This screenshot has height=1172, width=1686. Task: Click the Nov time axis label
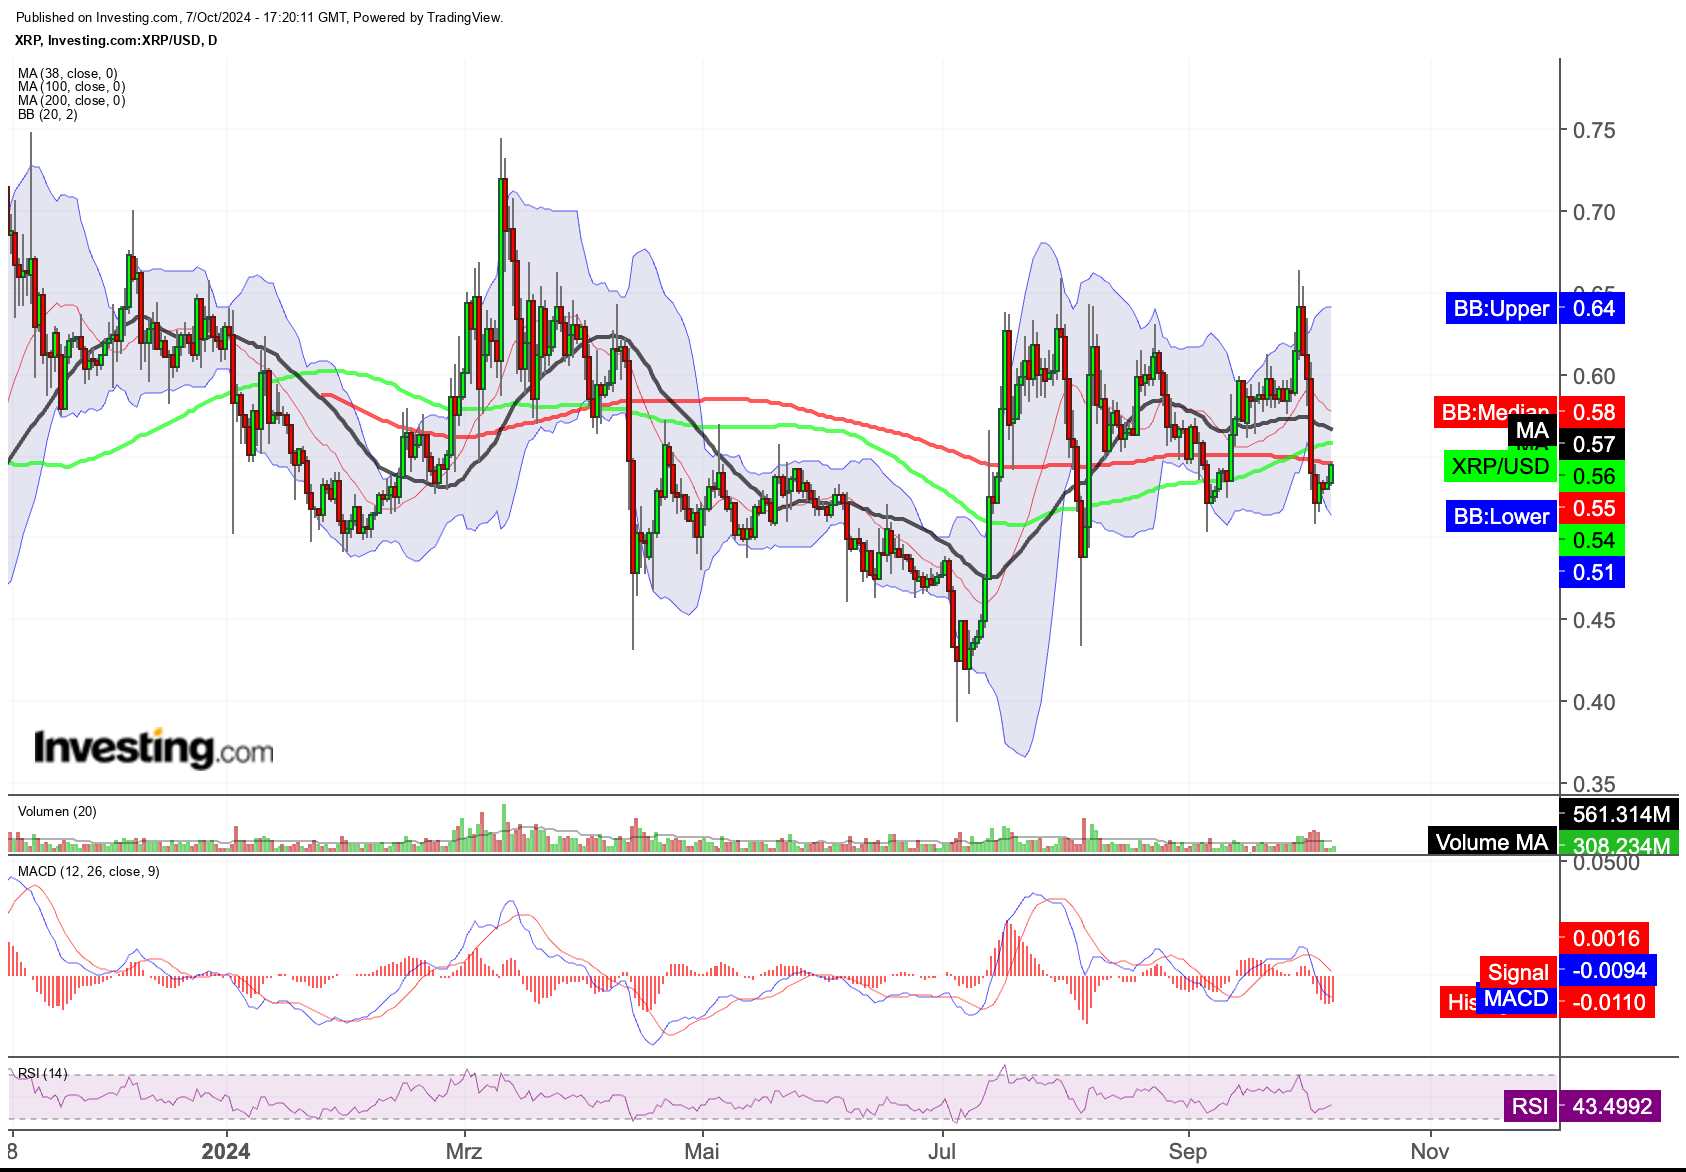click(1430, 1151)
